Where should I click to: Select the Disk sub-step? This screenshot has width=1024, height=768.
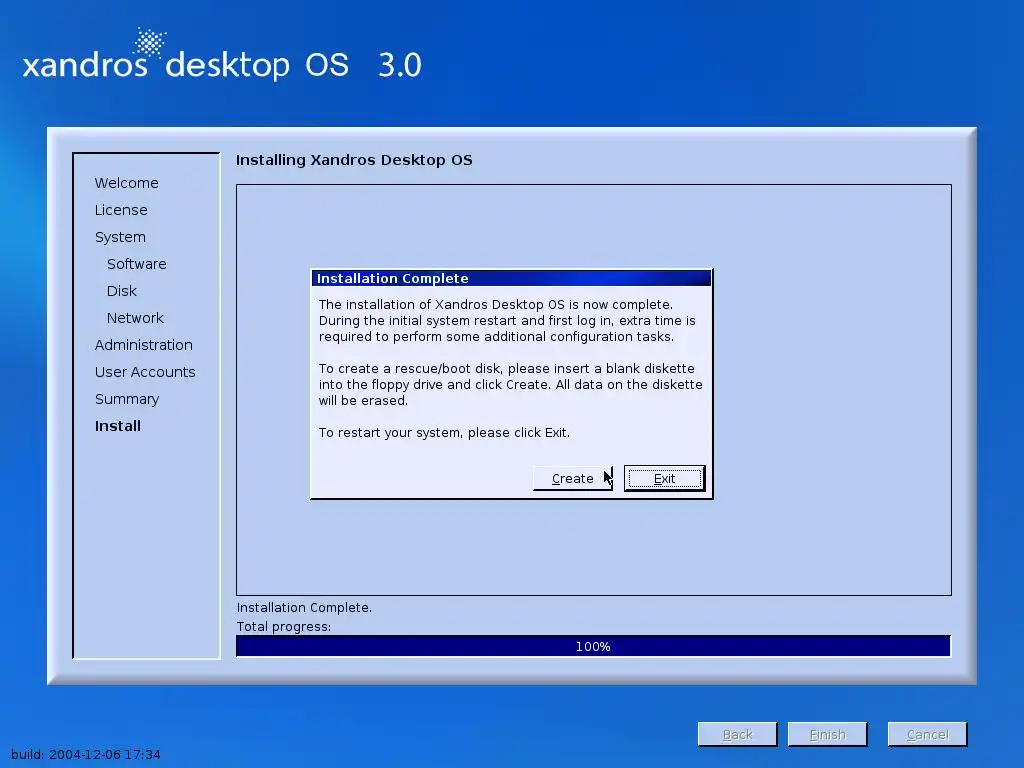122,291
